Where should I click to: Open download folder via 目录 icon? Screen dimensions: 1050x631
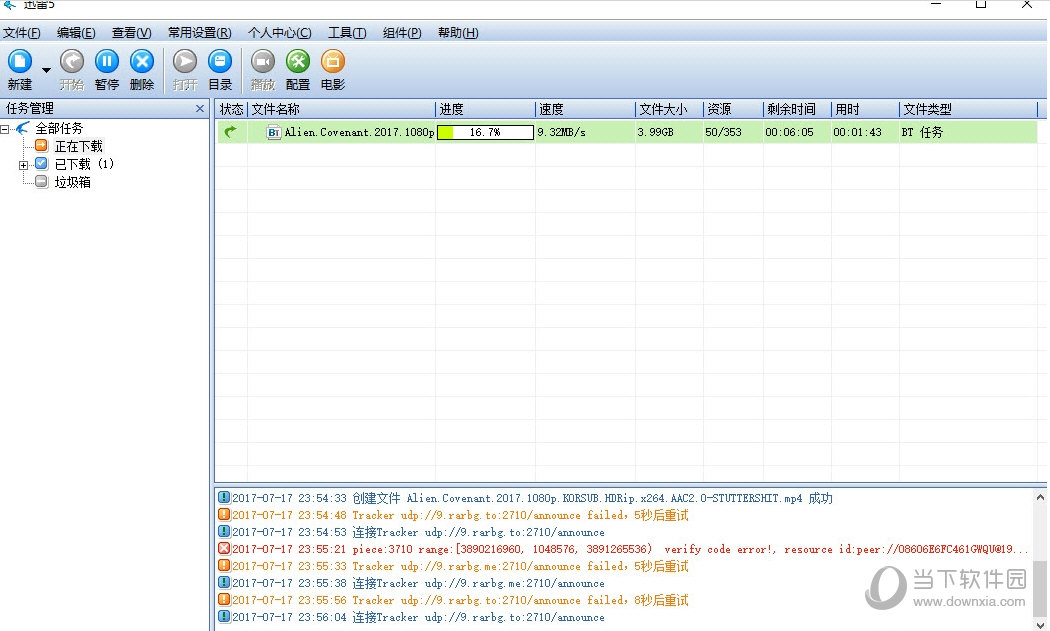click(220, 62)
